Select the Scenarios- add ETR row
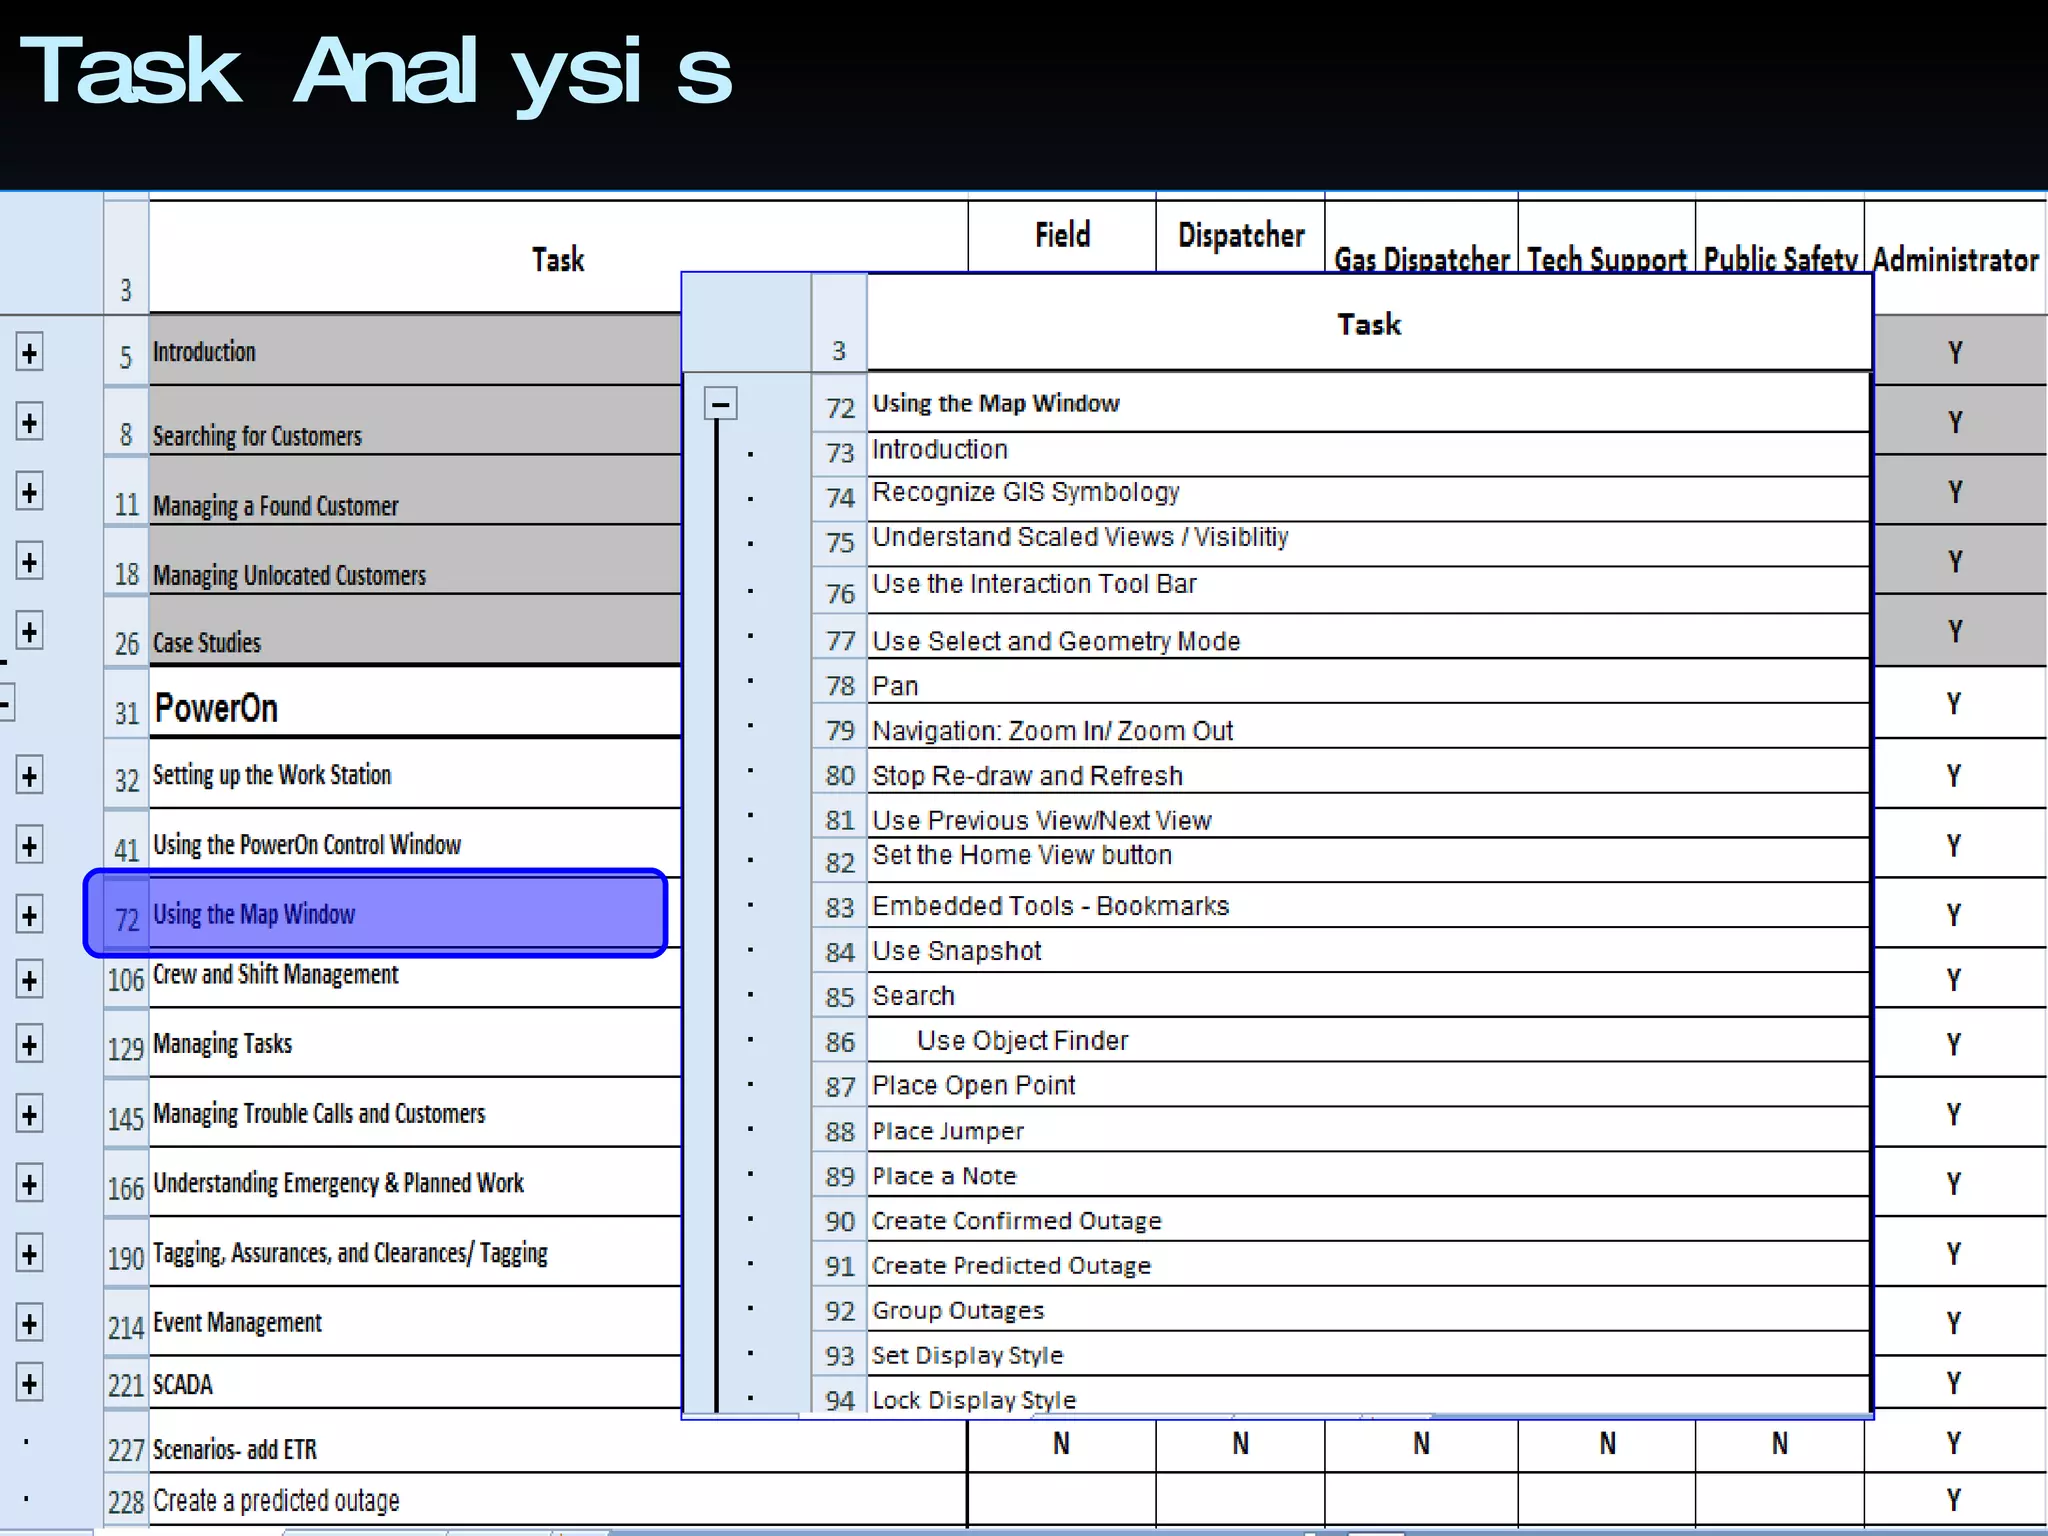Image resolution: width=2048 pixels, height=1536 pixels. coord(558,1447)
